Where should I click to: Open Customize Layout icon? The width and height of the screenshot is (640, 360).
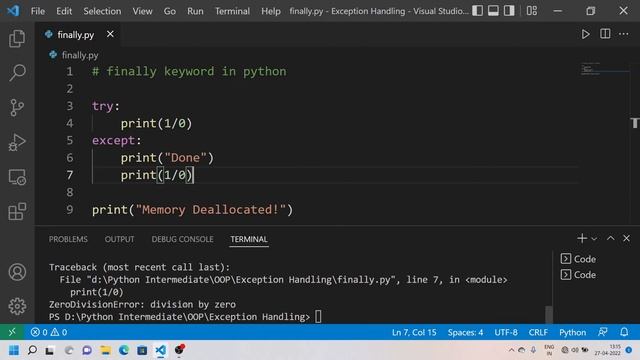531,11
